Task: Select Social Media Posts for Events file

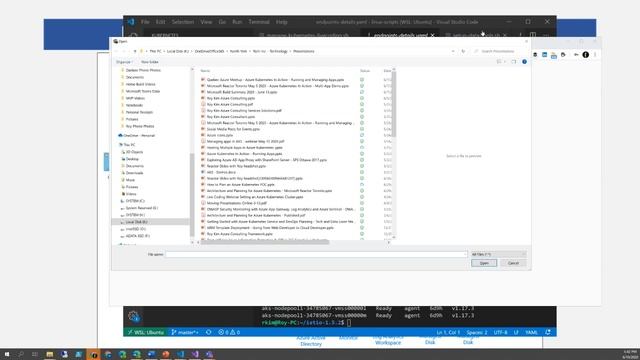Action: [233, 129]
